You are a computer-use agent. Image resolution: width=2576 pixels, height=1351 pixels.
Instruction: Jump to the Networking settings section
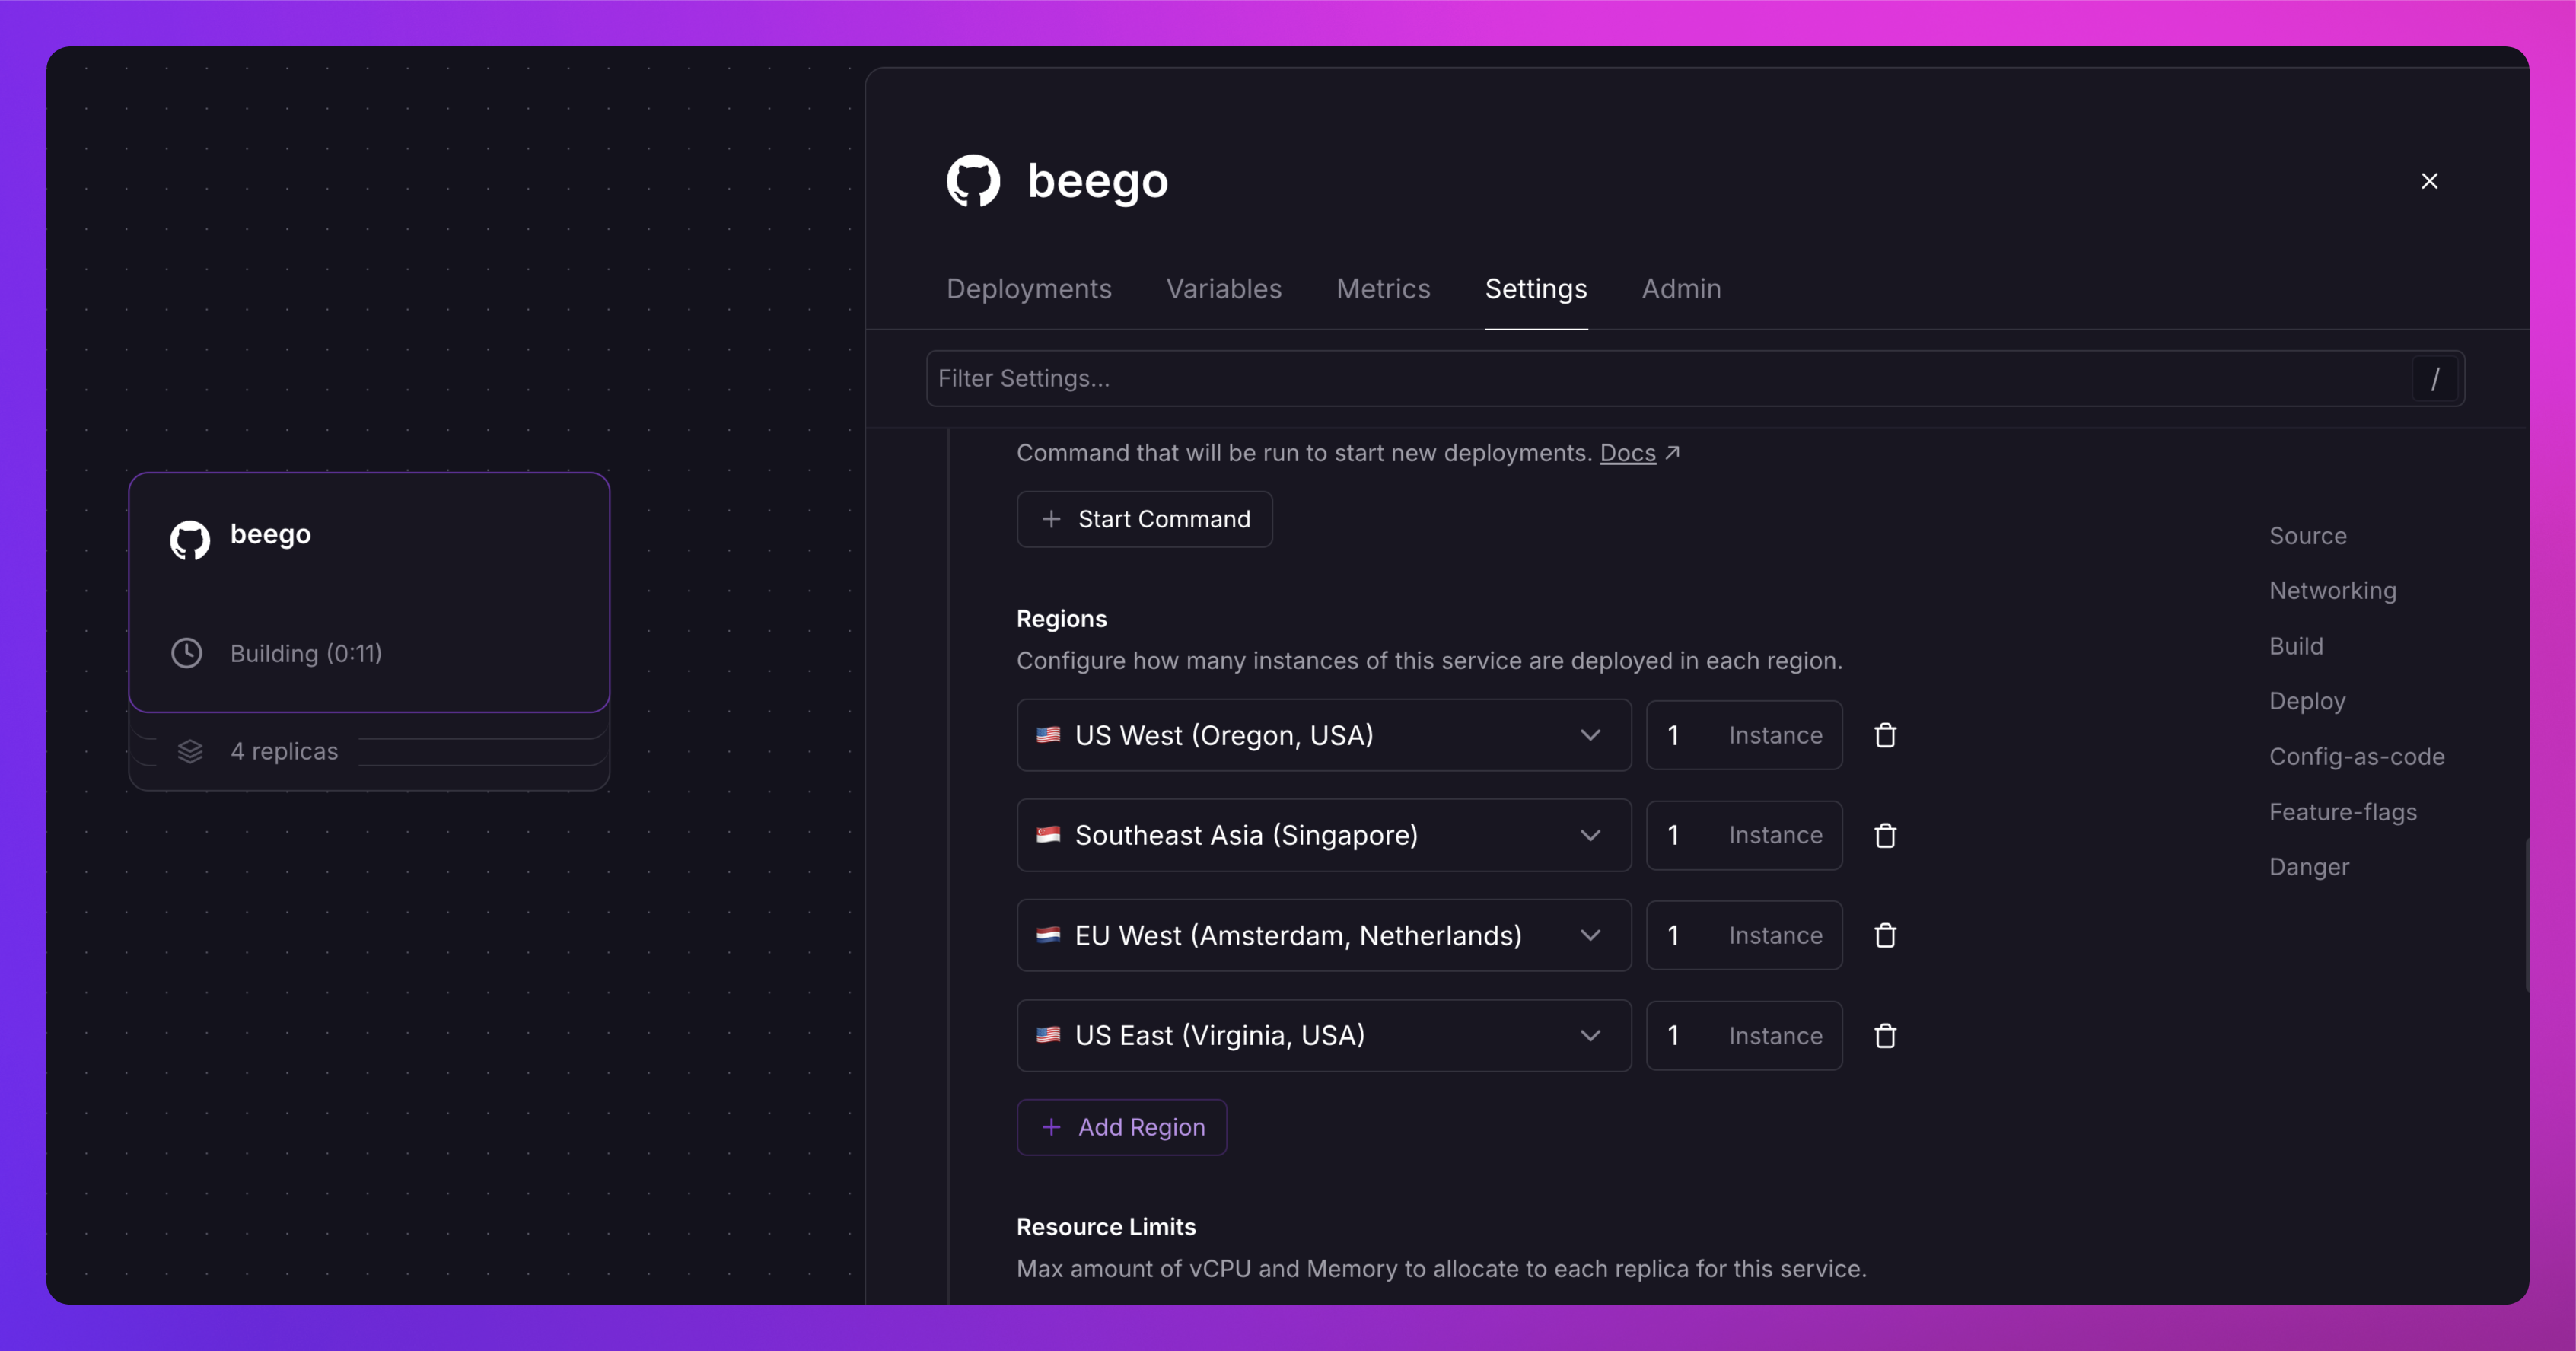(x=2333, y=591)
